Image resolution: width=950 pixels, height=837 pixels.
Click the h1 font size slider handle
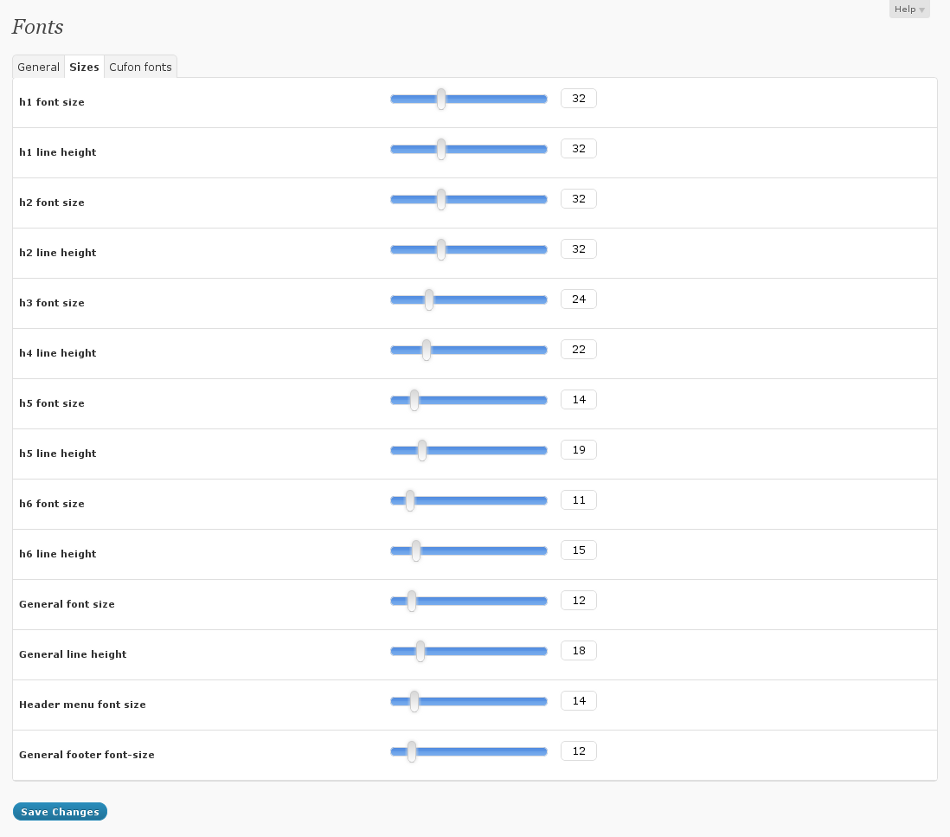point(441,98)
